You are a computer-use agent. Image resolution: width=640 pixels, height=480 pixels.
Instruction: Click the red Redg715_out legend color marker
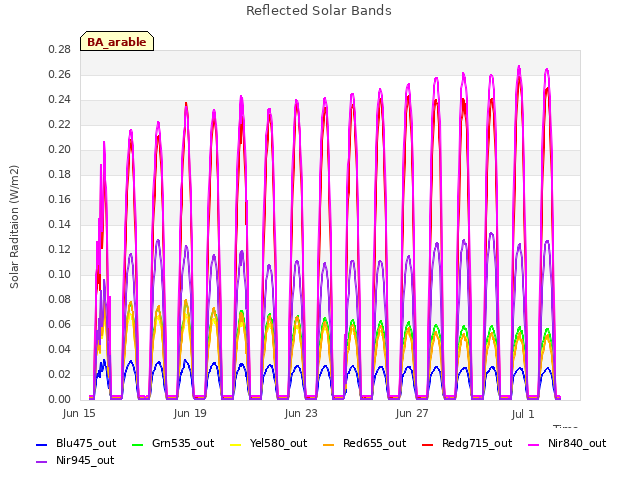tap(428, 444)
